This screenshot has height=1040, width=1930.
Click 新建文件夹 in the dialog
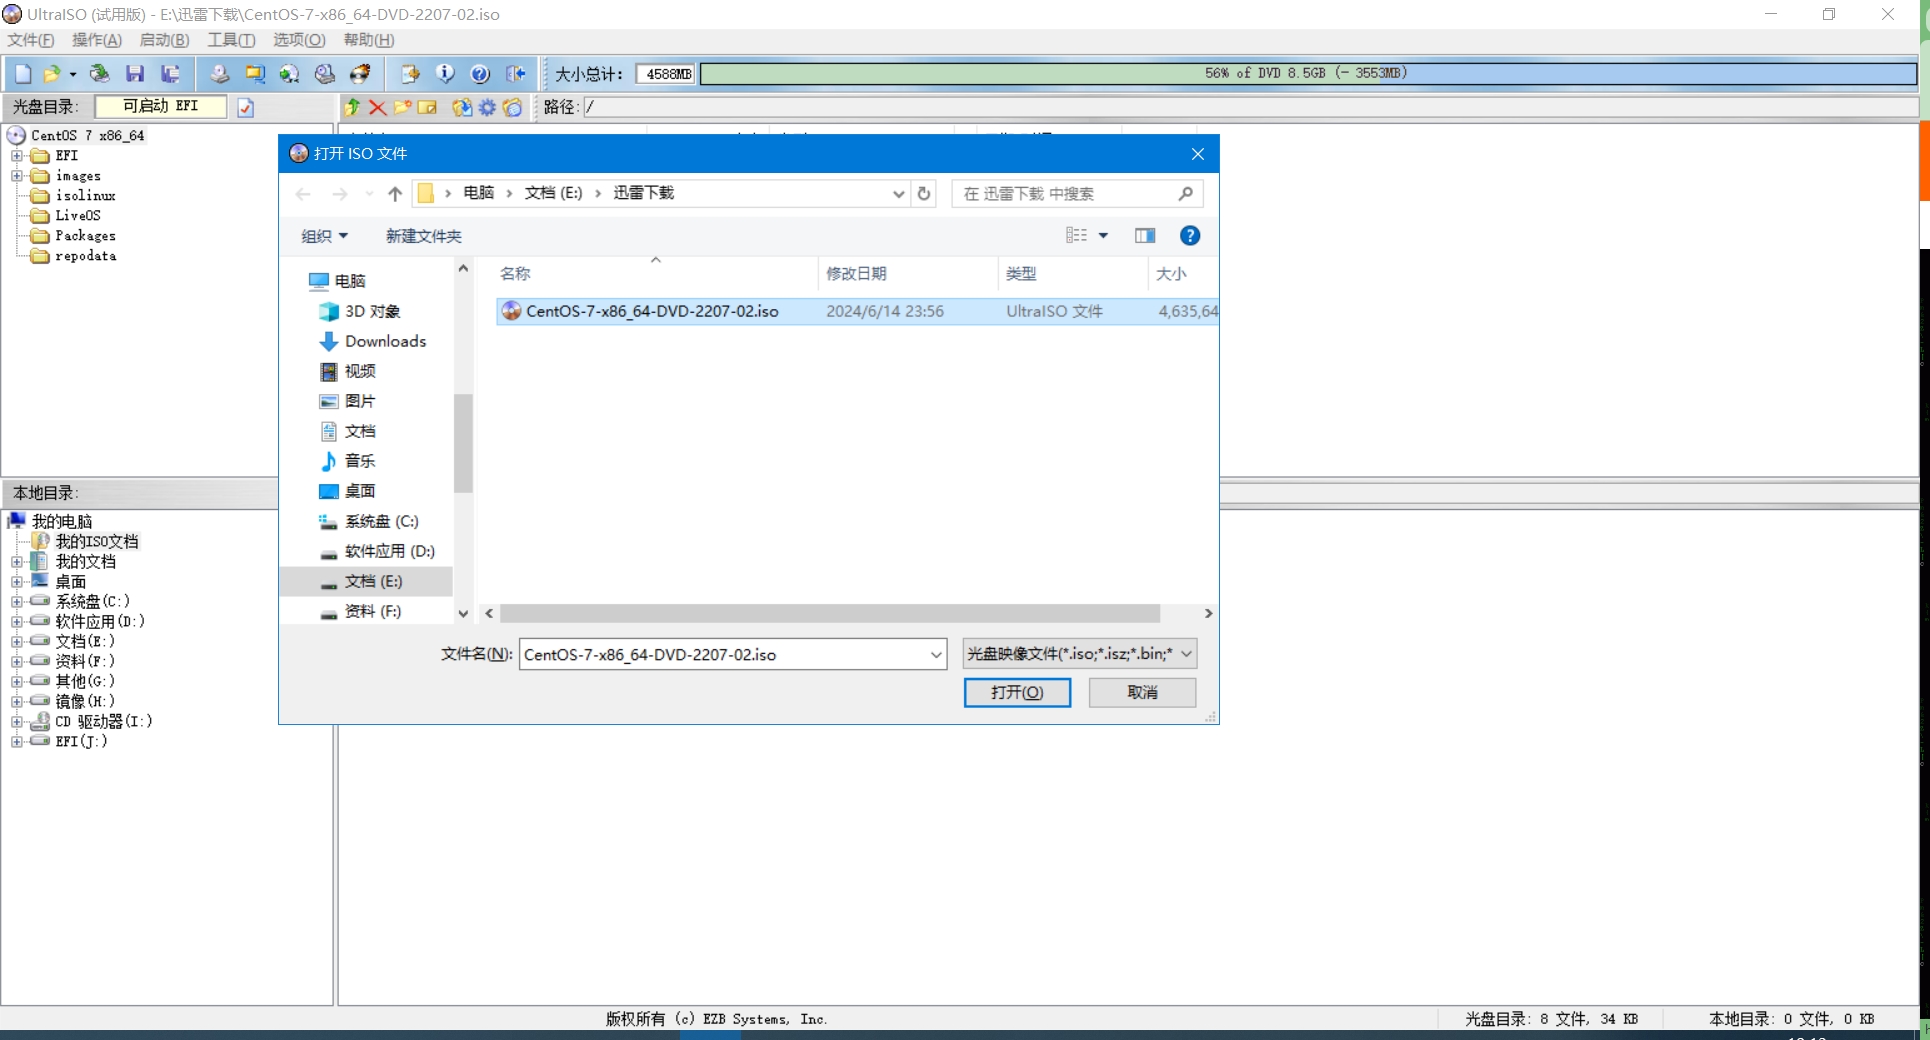click(x=424, y=236)
